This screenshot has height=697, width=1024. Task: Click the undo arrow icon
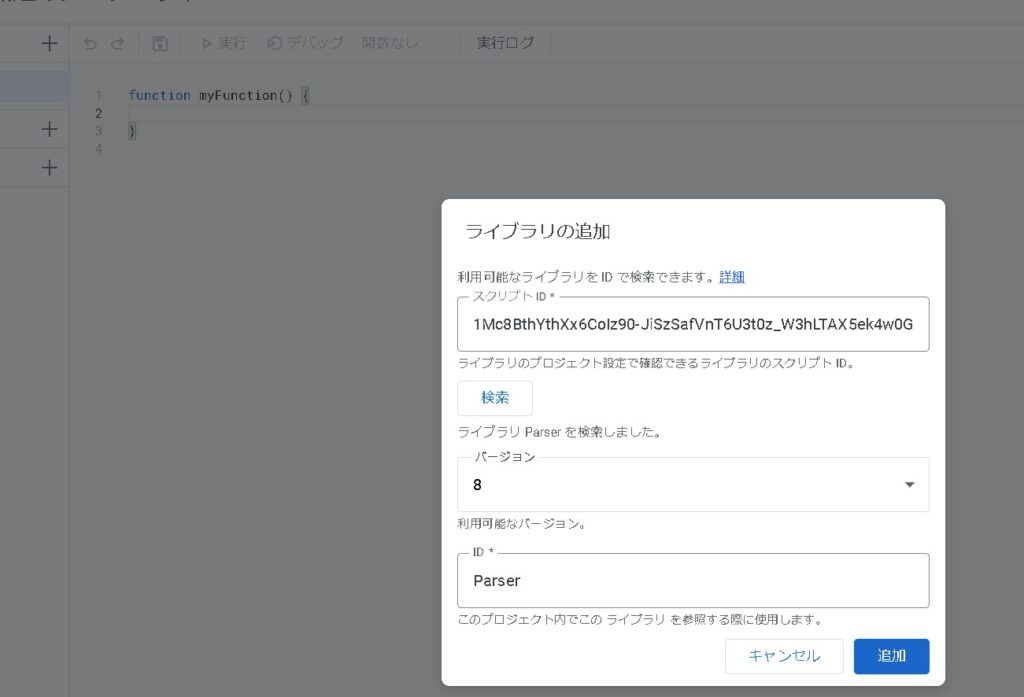click(90, 43)
